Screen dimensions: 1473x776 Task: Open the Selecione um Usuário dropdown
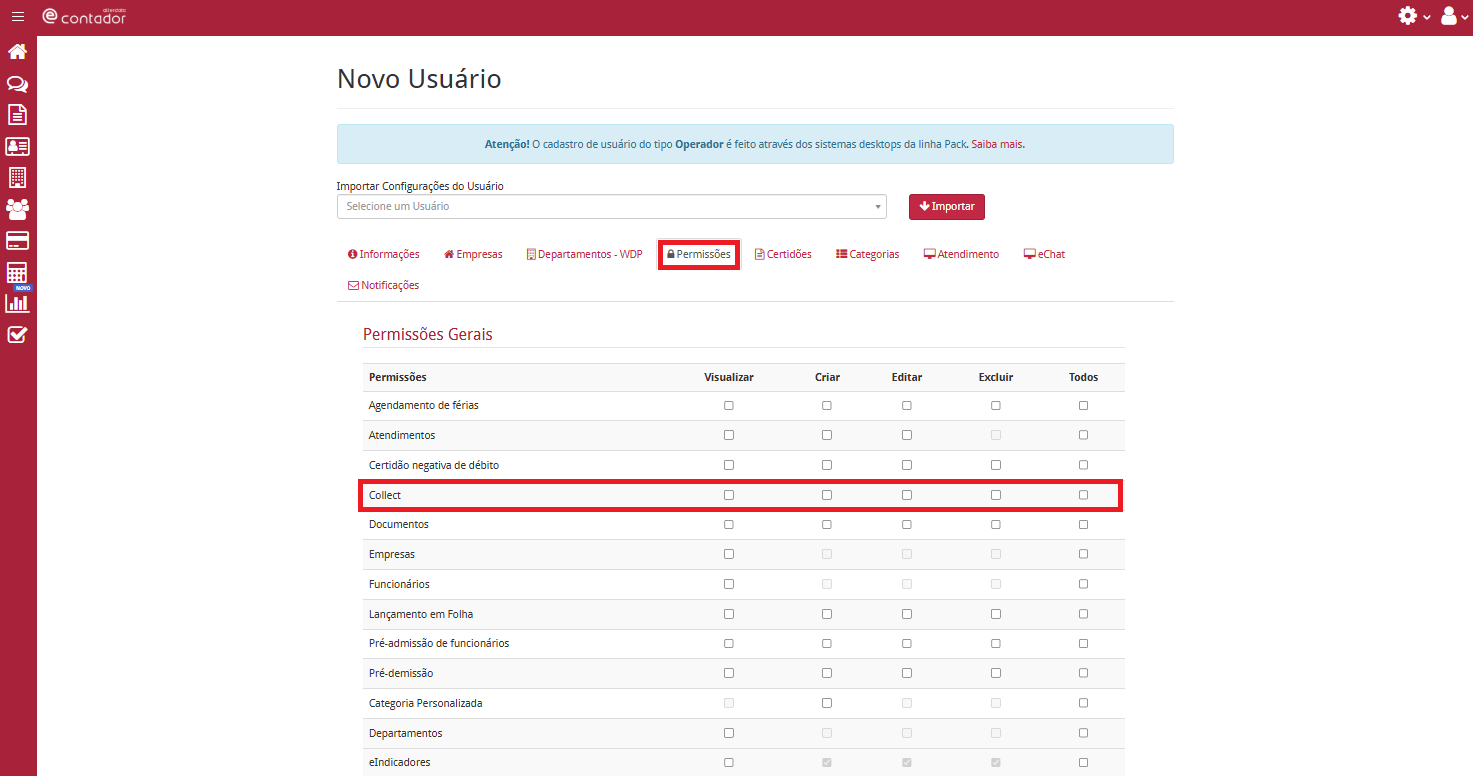coord(611,206)
